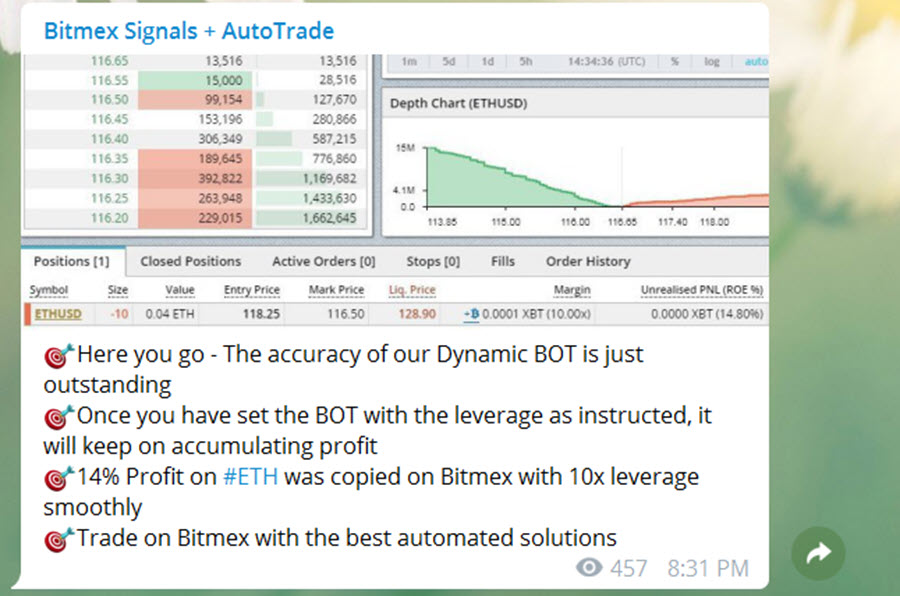Click order book price 116.65

[x=110, y=61]
